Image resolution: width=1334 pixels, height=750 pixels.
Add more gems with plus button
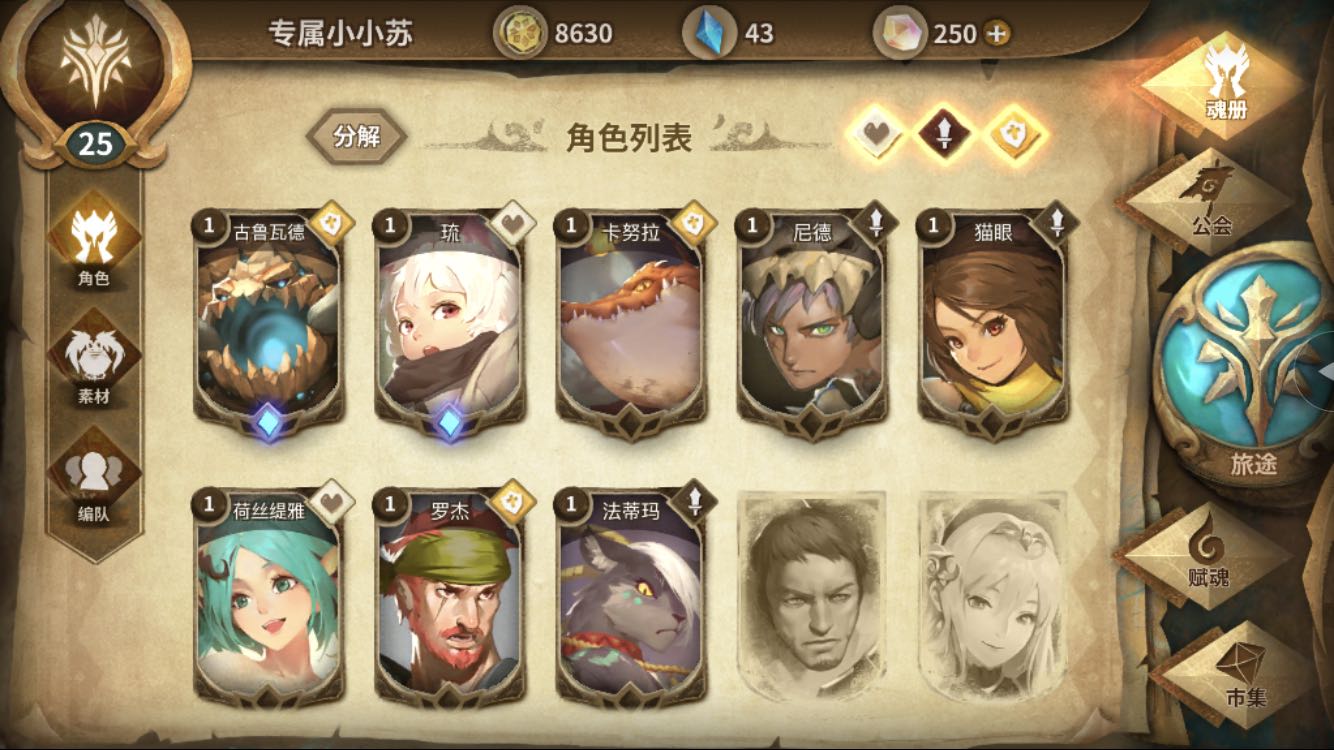[996, 33]
